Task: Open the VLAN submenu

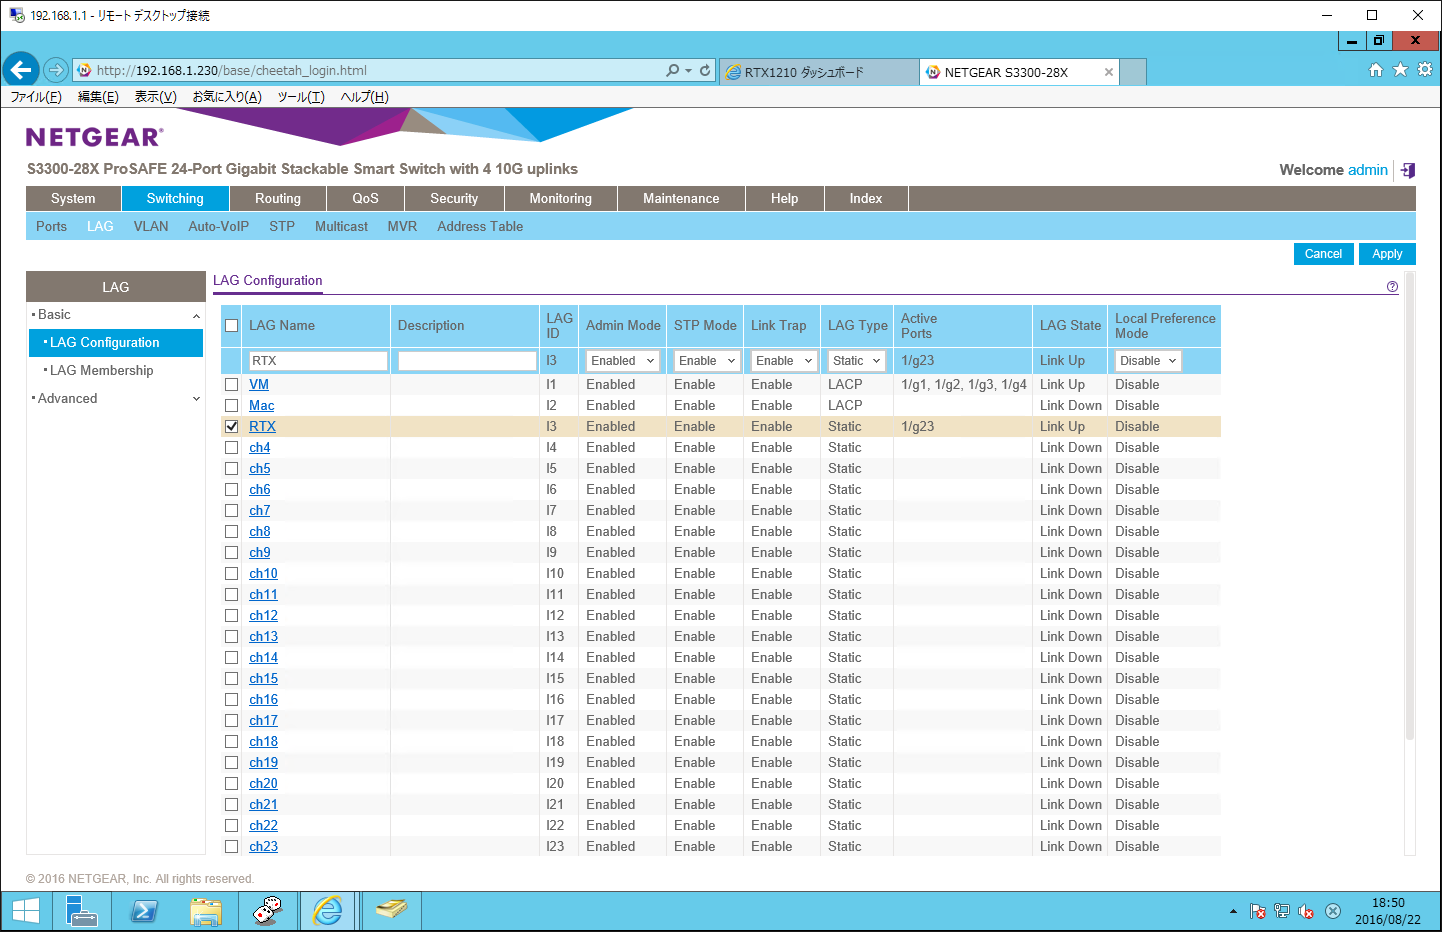Action: point(151,226)
